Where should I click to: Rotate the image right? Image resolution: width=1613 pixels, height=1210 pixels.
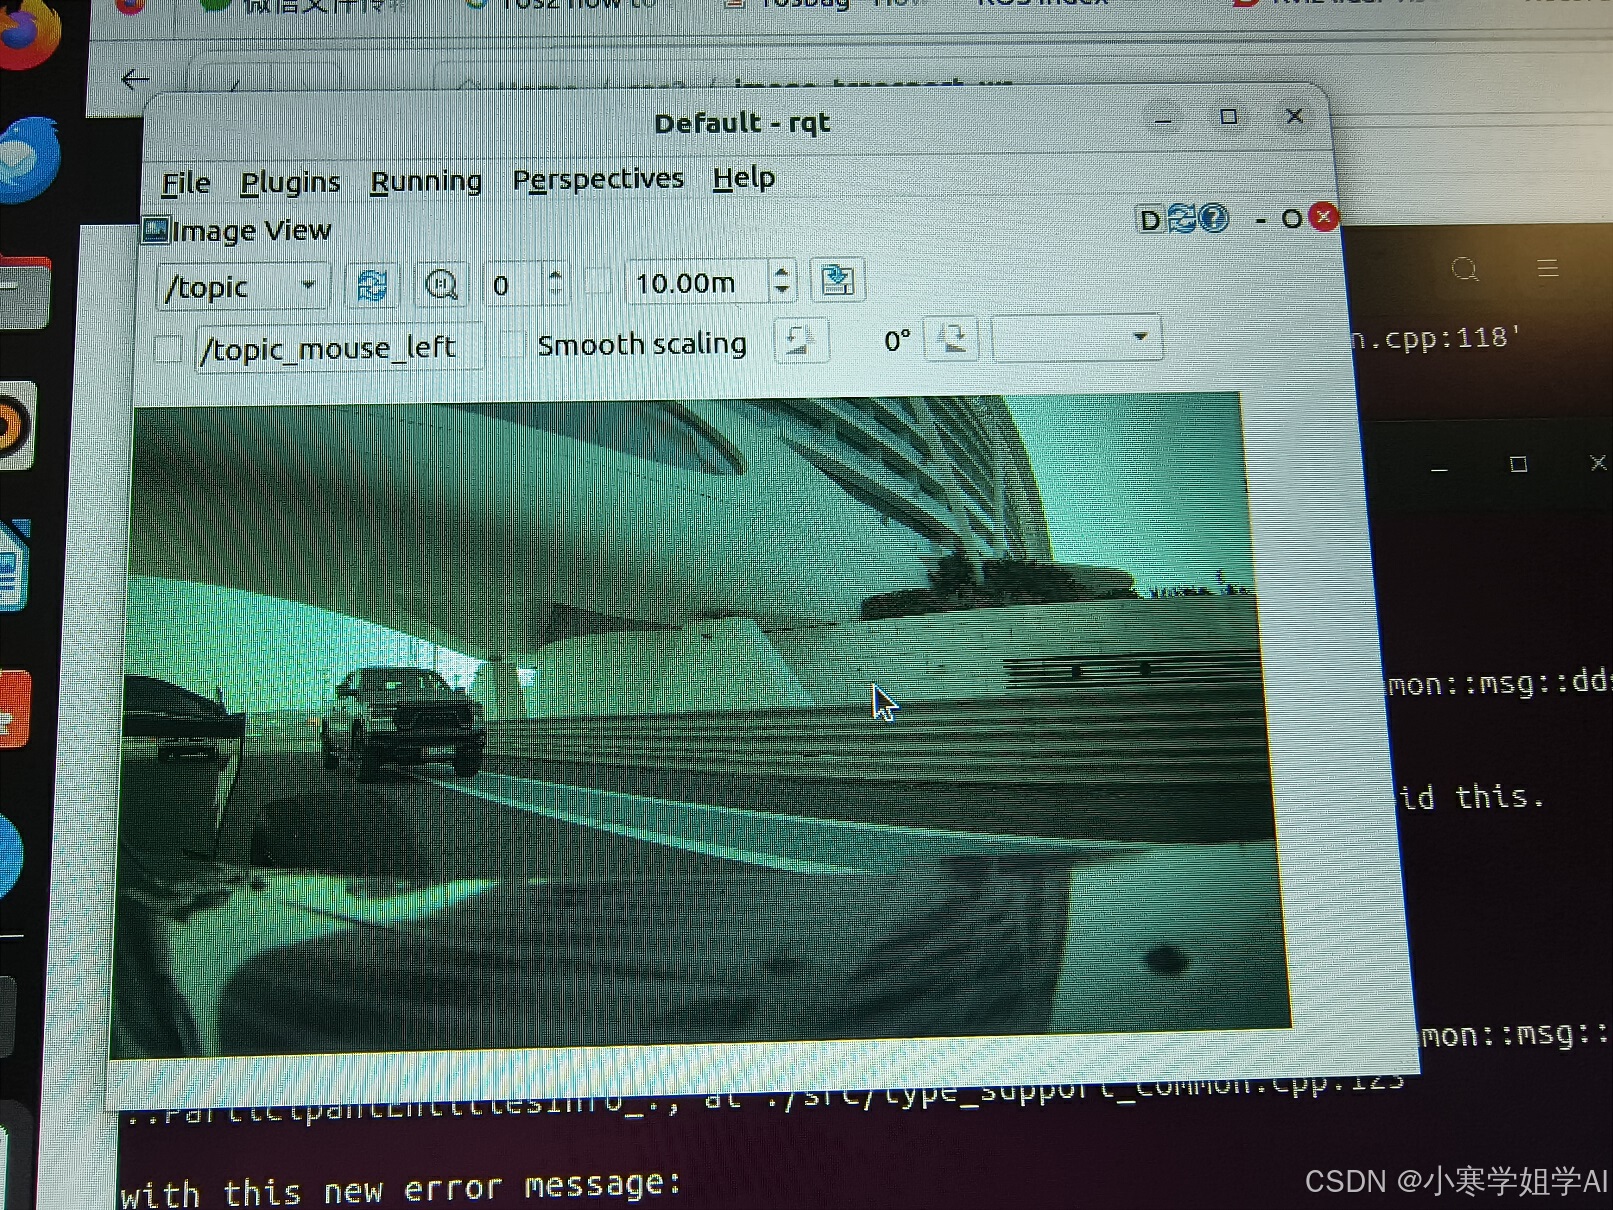[x=952, y=339]
